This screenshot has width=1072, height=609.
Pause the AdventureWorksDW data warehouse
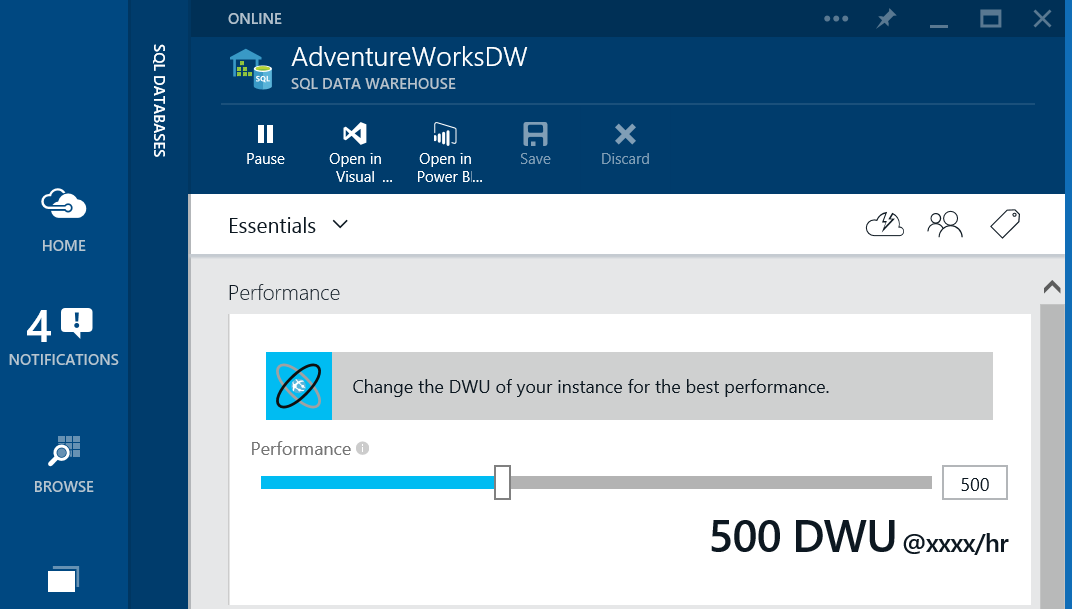tap(265, 145)
